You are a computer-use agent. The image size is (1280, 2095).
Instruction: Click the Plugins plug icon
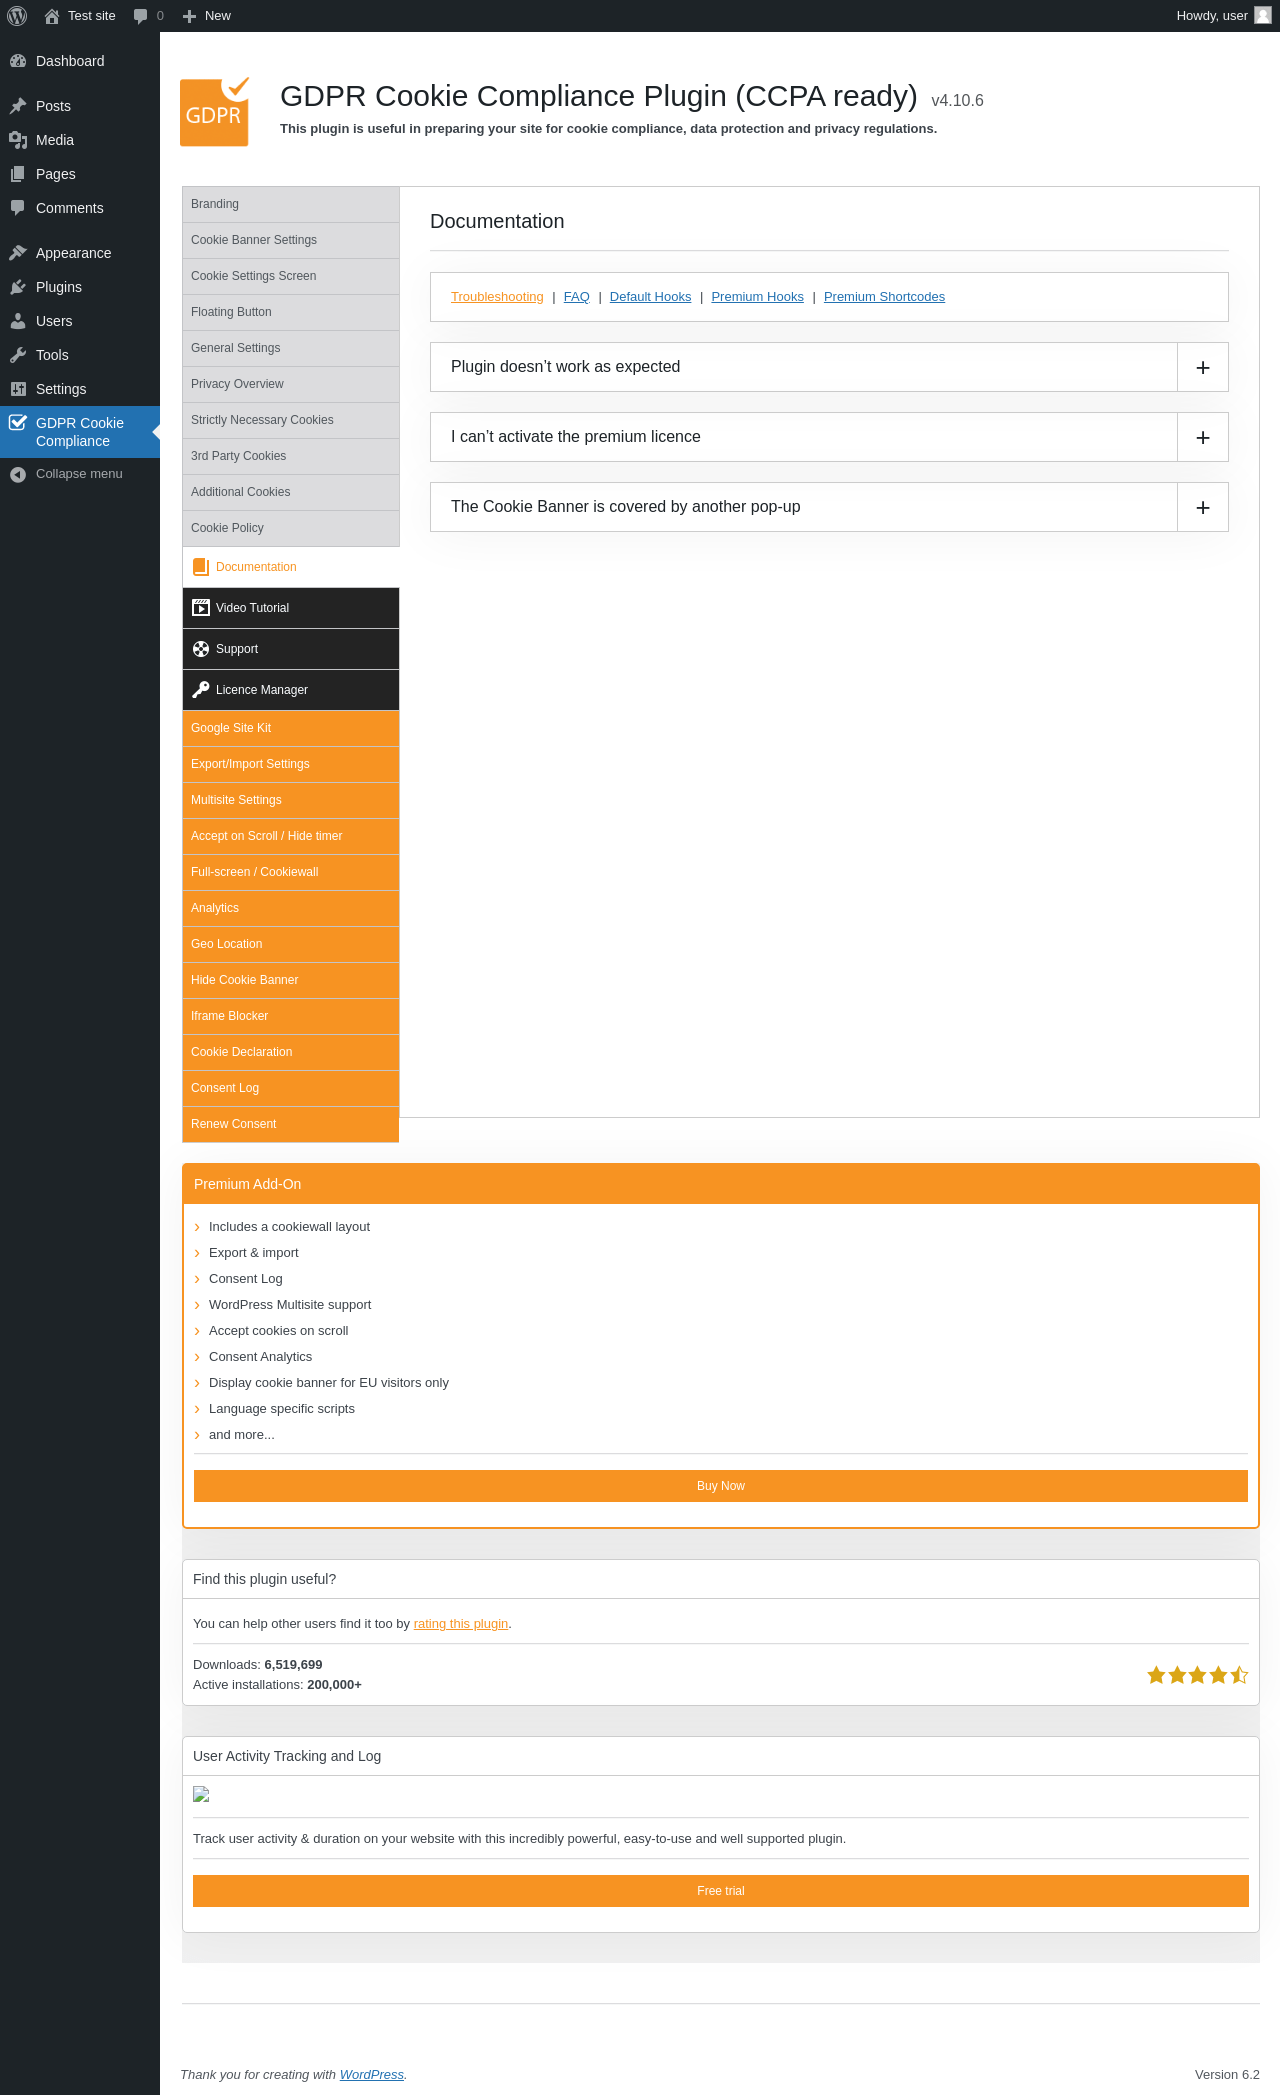(x=18, y=287)
